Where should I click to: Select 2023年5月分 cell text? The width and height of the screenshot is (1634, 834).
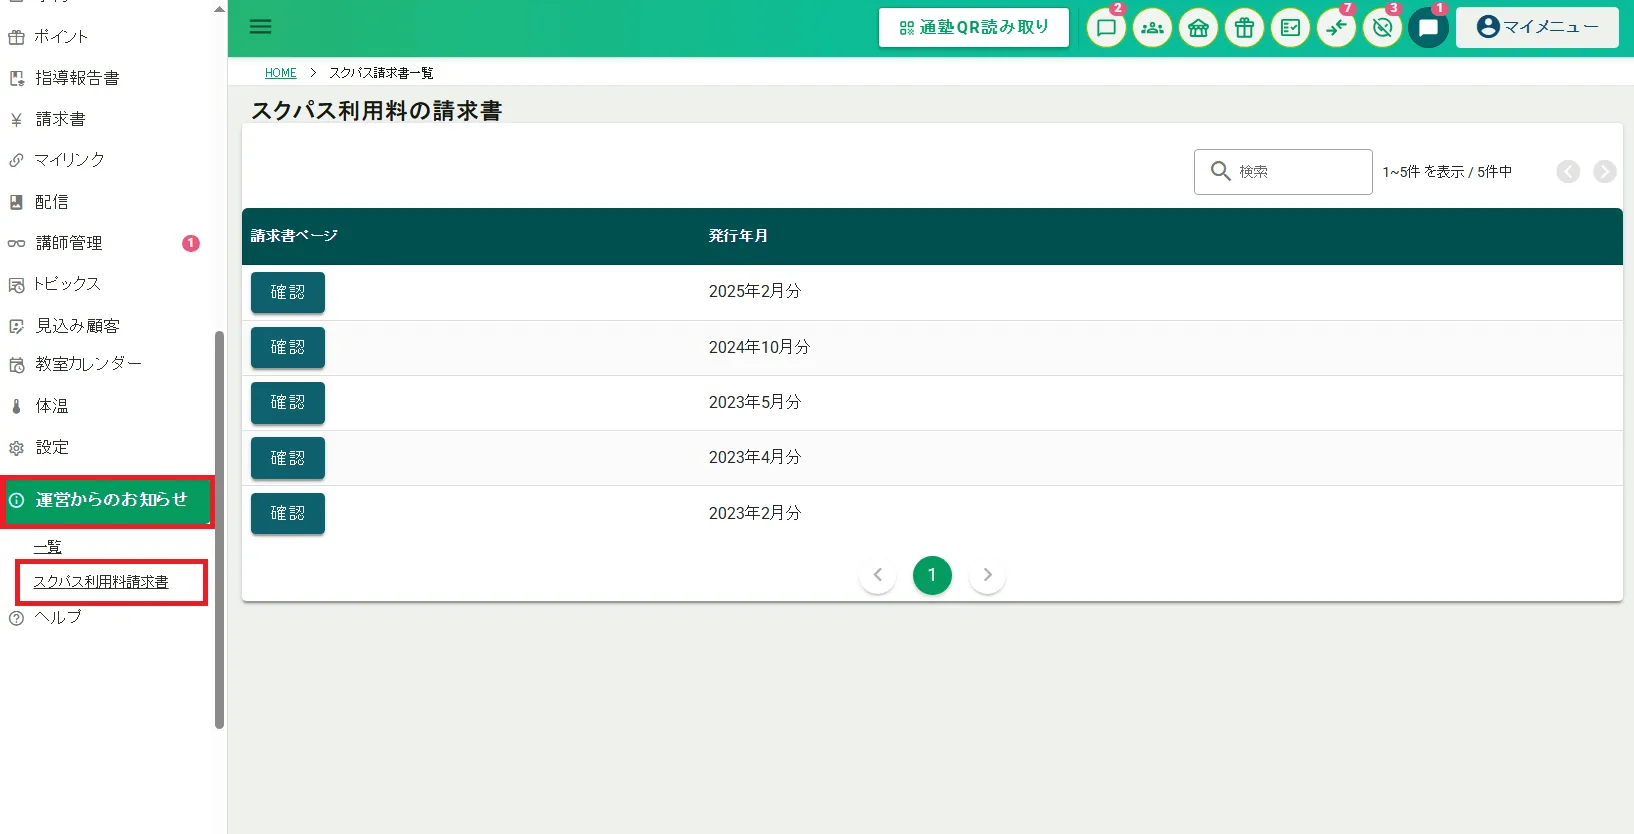755,402
